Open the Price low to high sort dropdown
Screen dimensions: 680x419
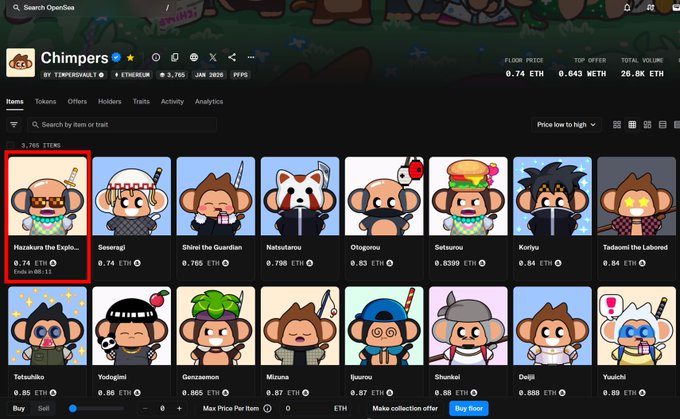[566, 124]
